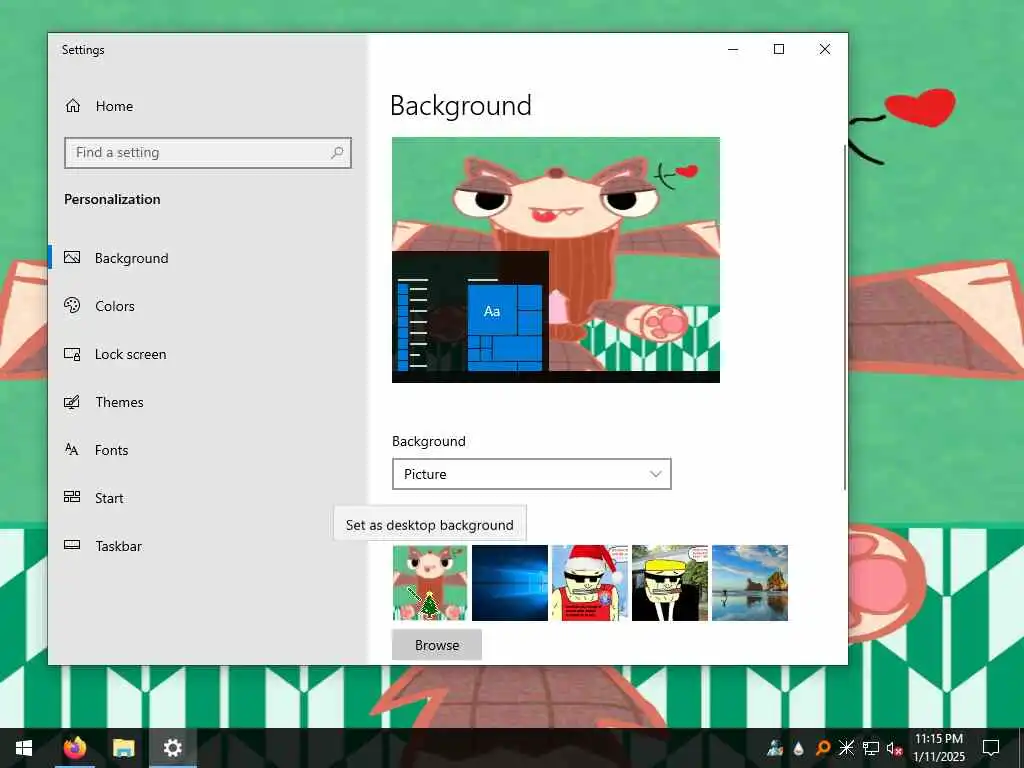Image resolution: width=1024 pixels, height=768 pixels.
Task: Click the Taskbar sidebar icon
Action: point(72,545)
